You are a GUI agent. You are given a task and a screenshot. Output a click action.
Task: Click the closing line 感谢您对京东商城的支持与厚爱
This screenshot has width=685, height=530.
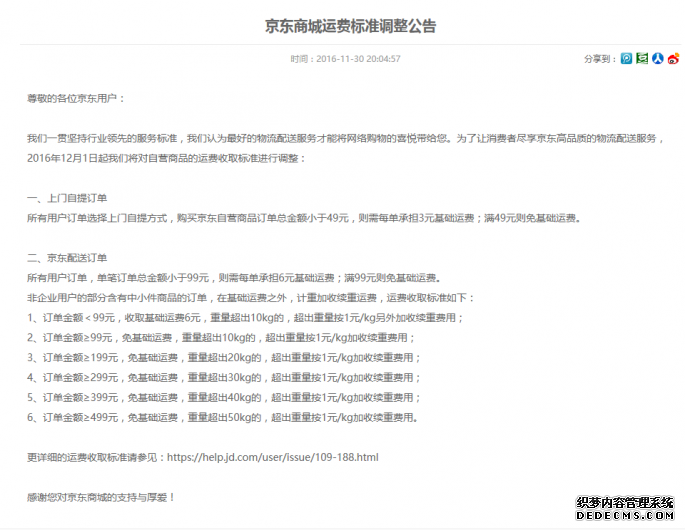coord(101,498)
